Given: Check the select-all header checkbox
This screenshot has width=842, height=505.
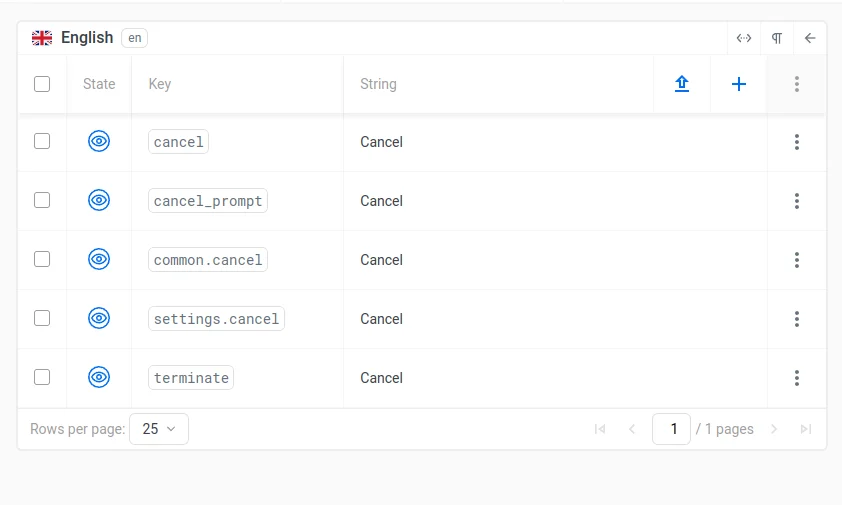Looking at the screenshot, I should coord(42,84).
